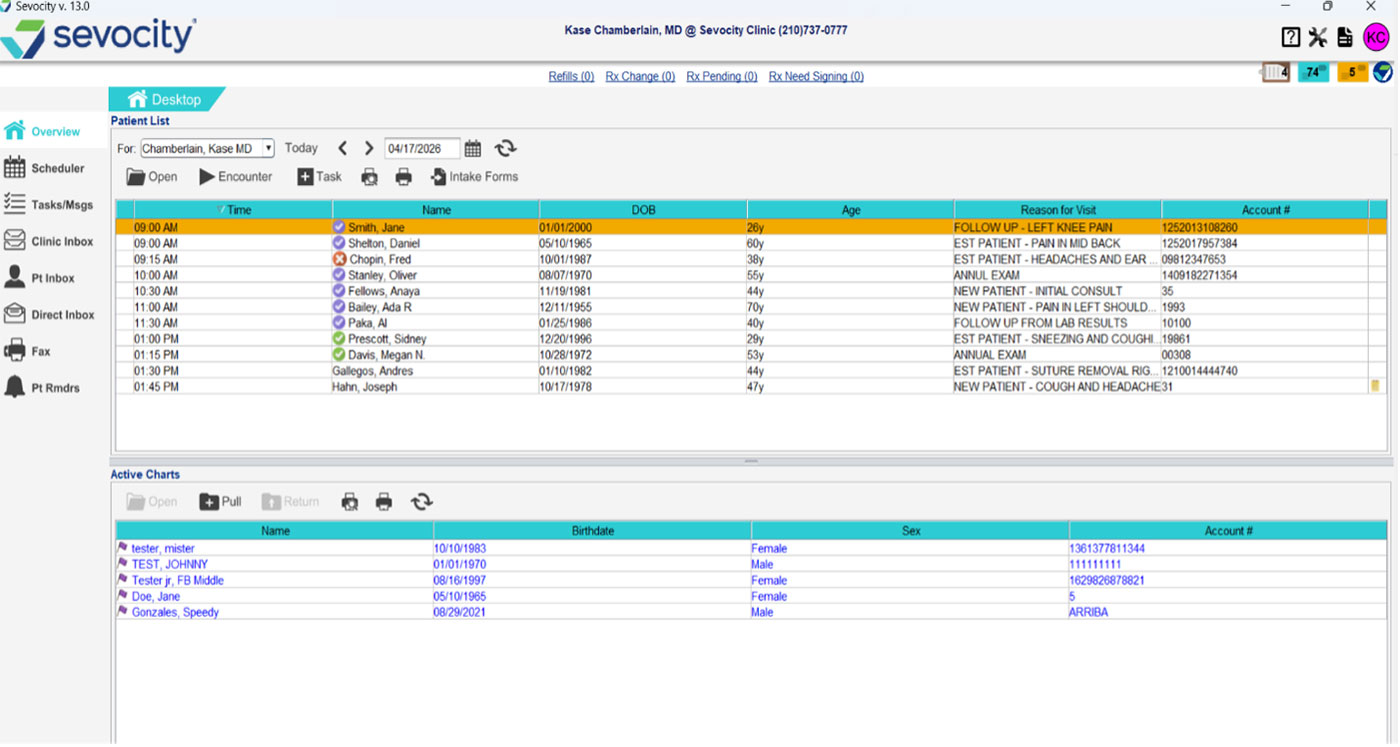
Task: Select Gallegos, Andres in patient list
Action: pos(372,371)
